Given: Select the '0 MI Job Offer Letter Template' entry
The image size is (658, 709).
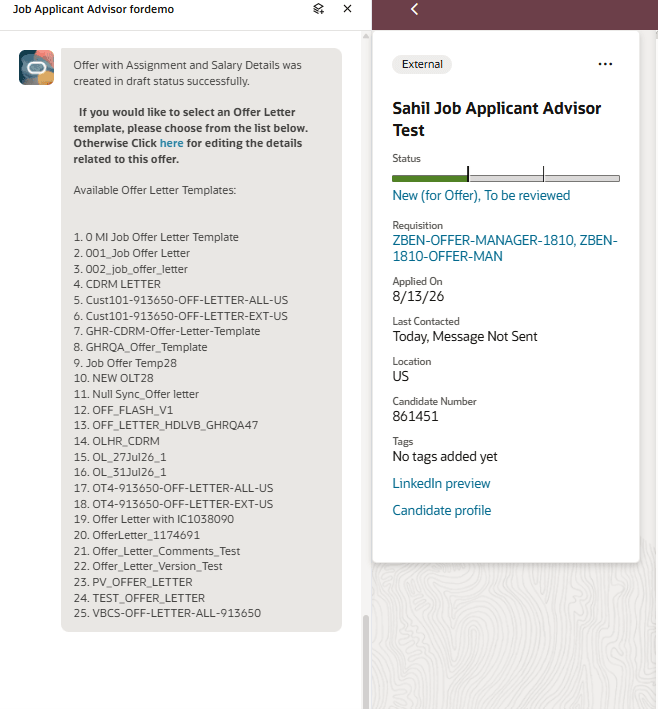Looking at the screenshot, I should pyautogui.click(x=156, y=237).
